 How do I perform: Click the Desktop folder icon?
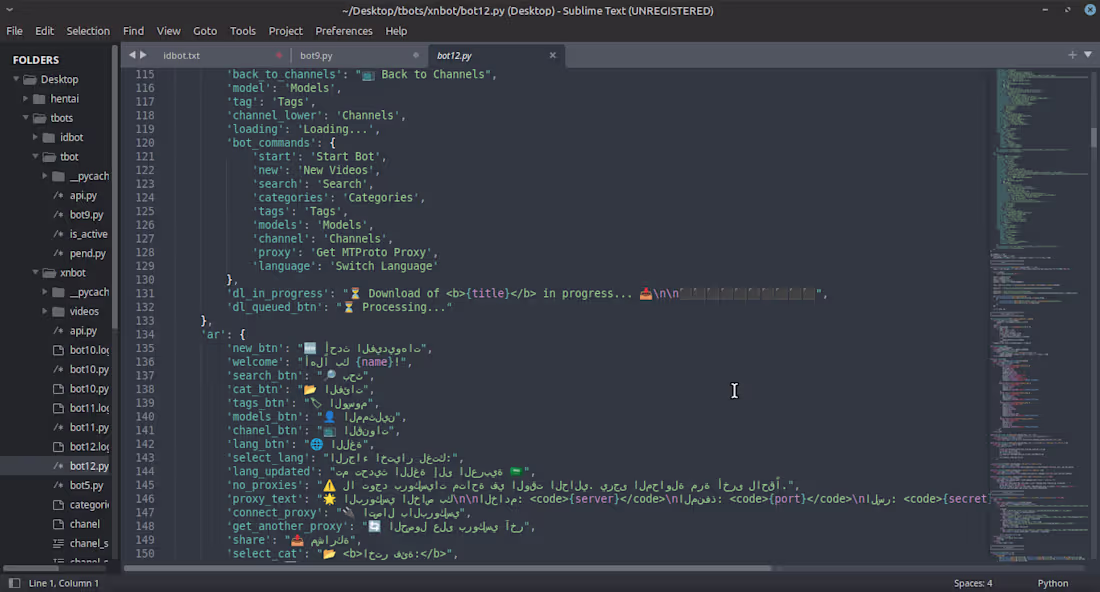click(x=29, y=79)
